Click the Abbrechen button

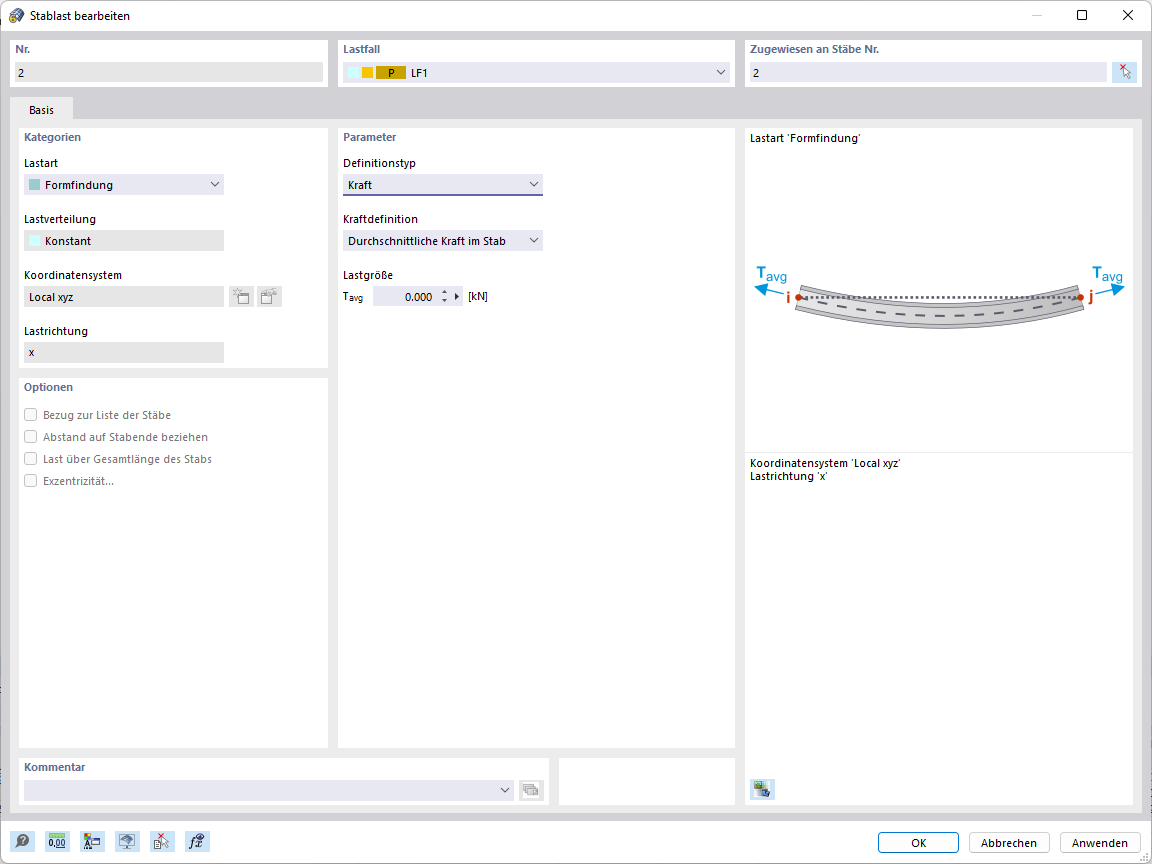click(1009, 843)
